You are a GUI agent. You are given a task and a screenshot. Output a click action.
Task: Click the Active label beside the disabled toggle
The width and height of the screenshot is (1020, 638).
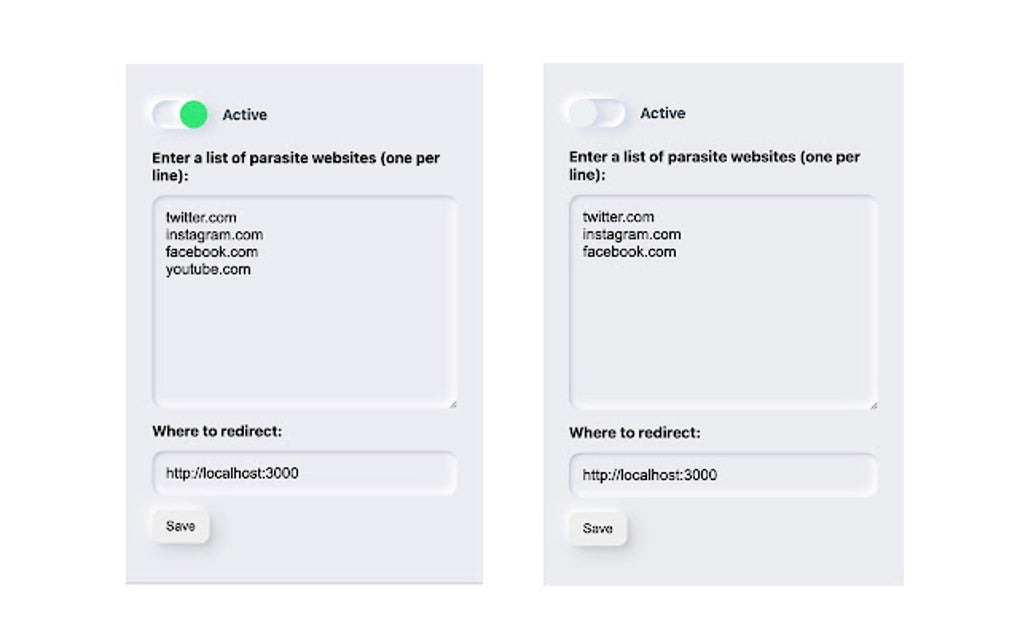(662, 114)
